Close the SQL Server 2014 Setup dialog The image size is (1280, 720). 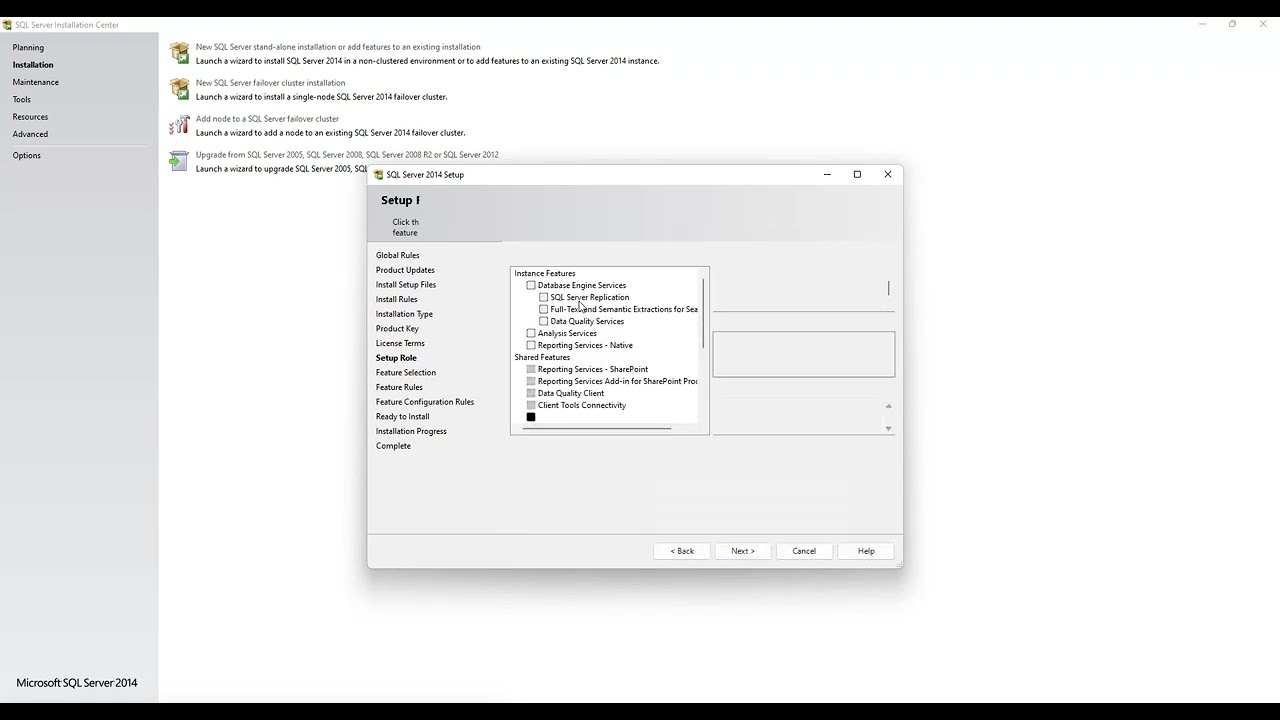[887, 174]
